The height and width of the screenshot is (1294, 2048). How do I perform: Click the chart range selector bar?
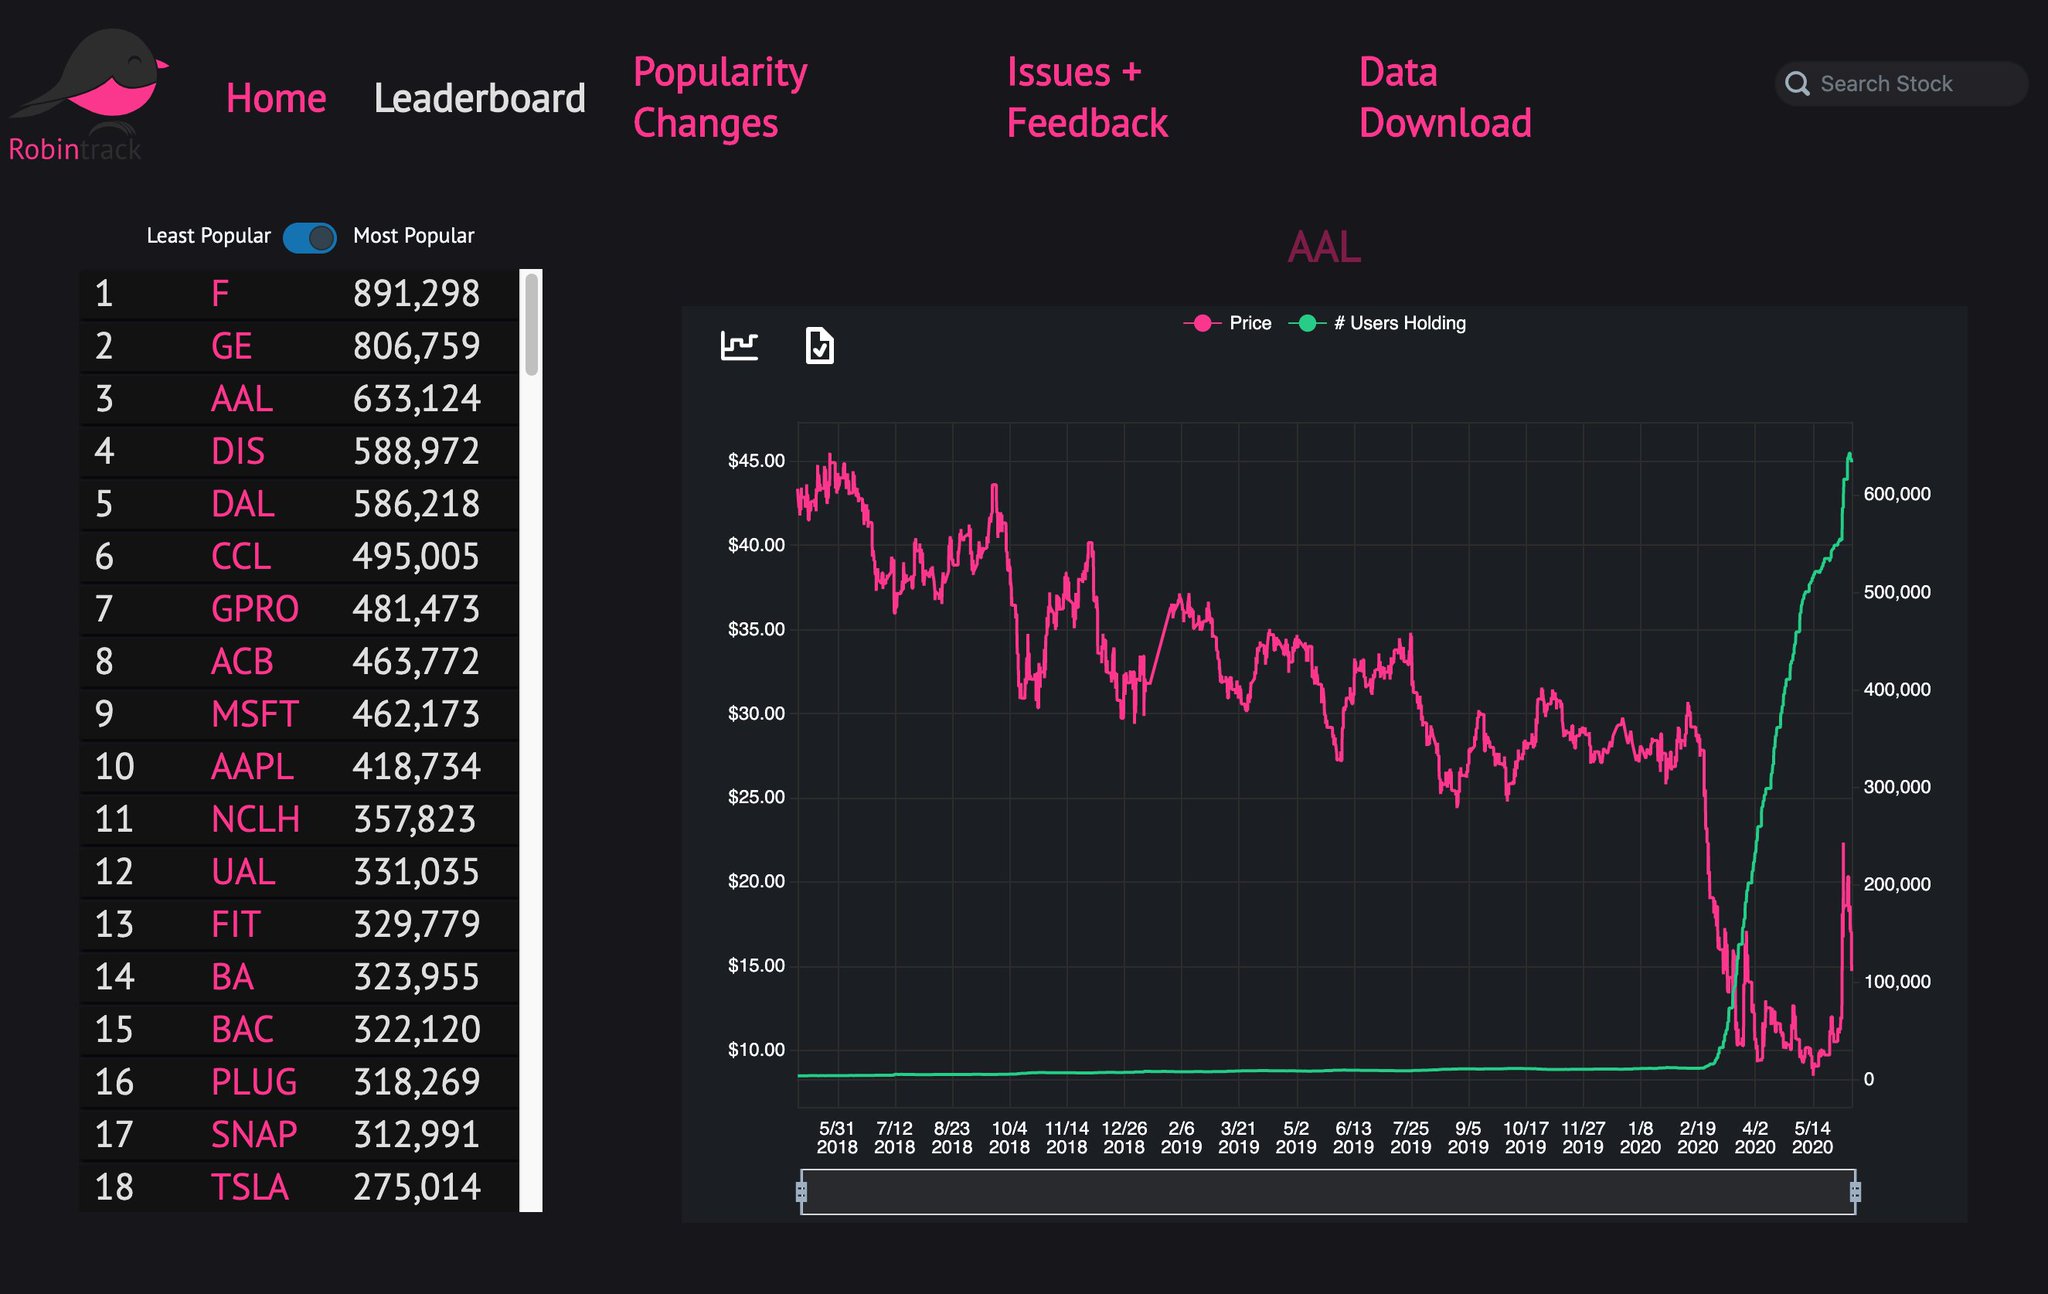(x=1328, y=1191)
